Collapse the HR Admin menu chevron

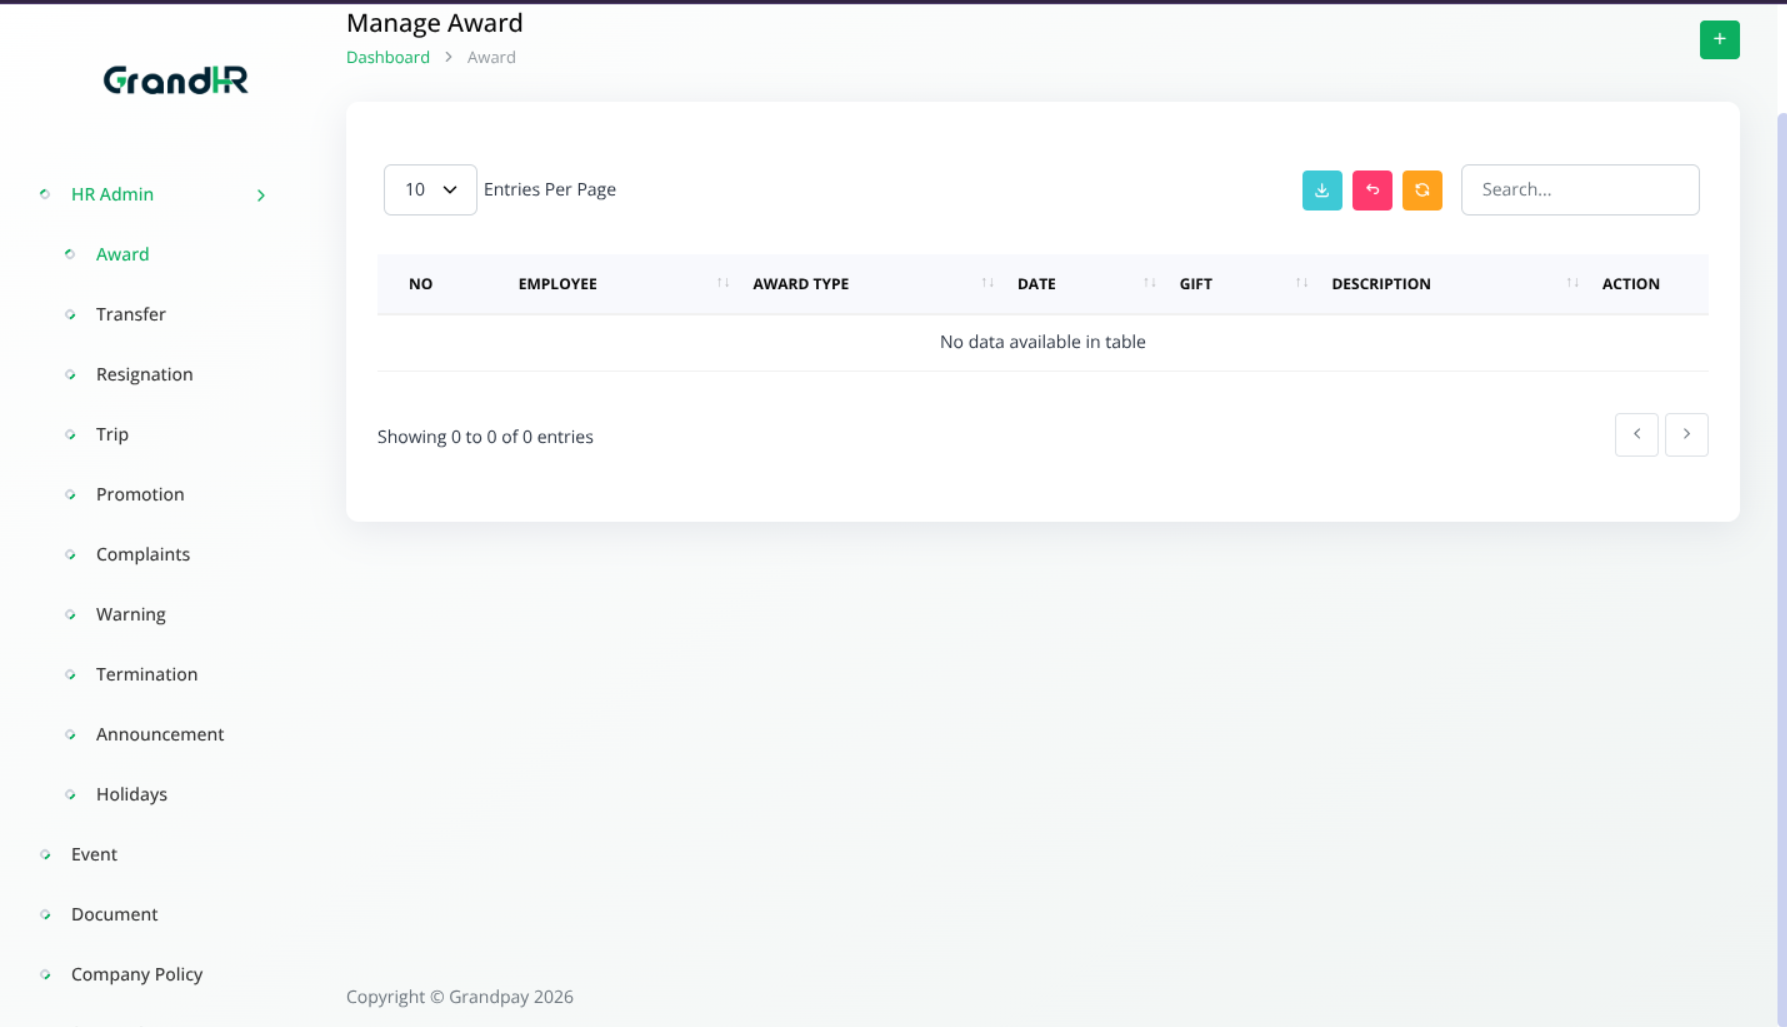click(x=261, y=195)
